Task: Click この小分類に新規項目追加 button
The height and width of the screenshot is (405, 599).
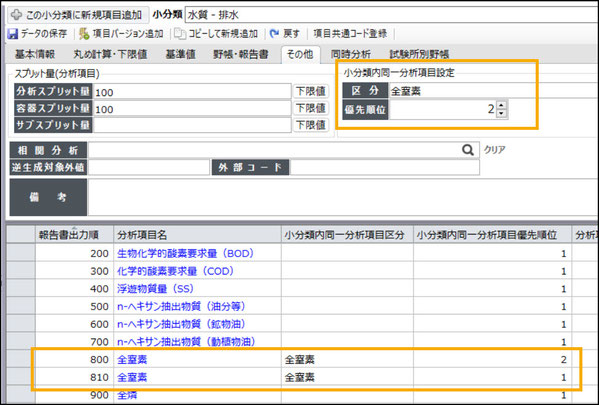Action: tap(78, 15)
